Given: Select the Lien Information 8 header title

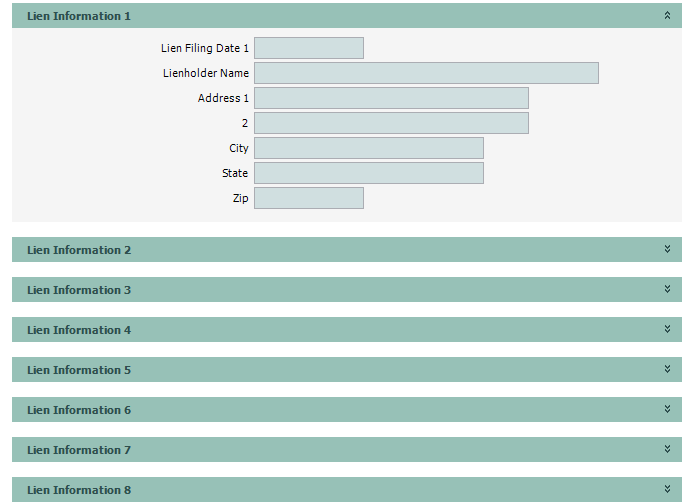Looking at the screenshot, I should (x=79, y=490).
